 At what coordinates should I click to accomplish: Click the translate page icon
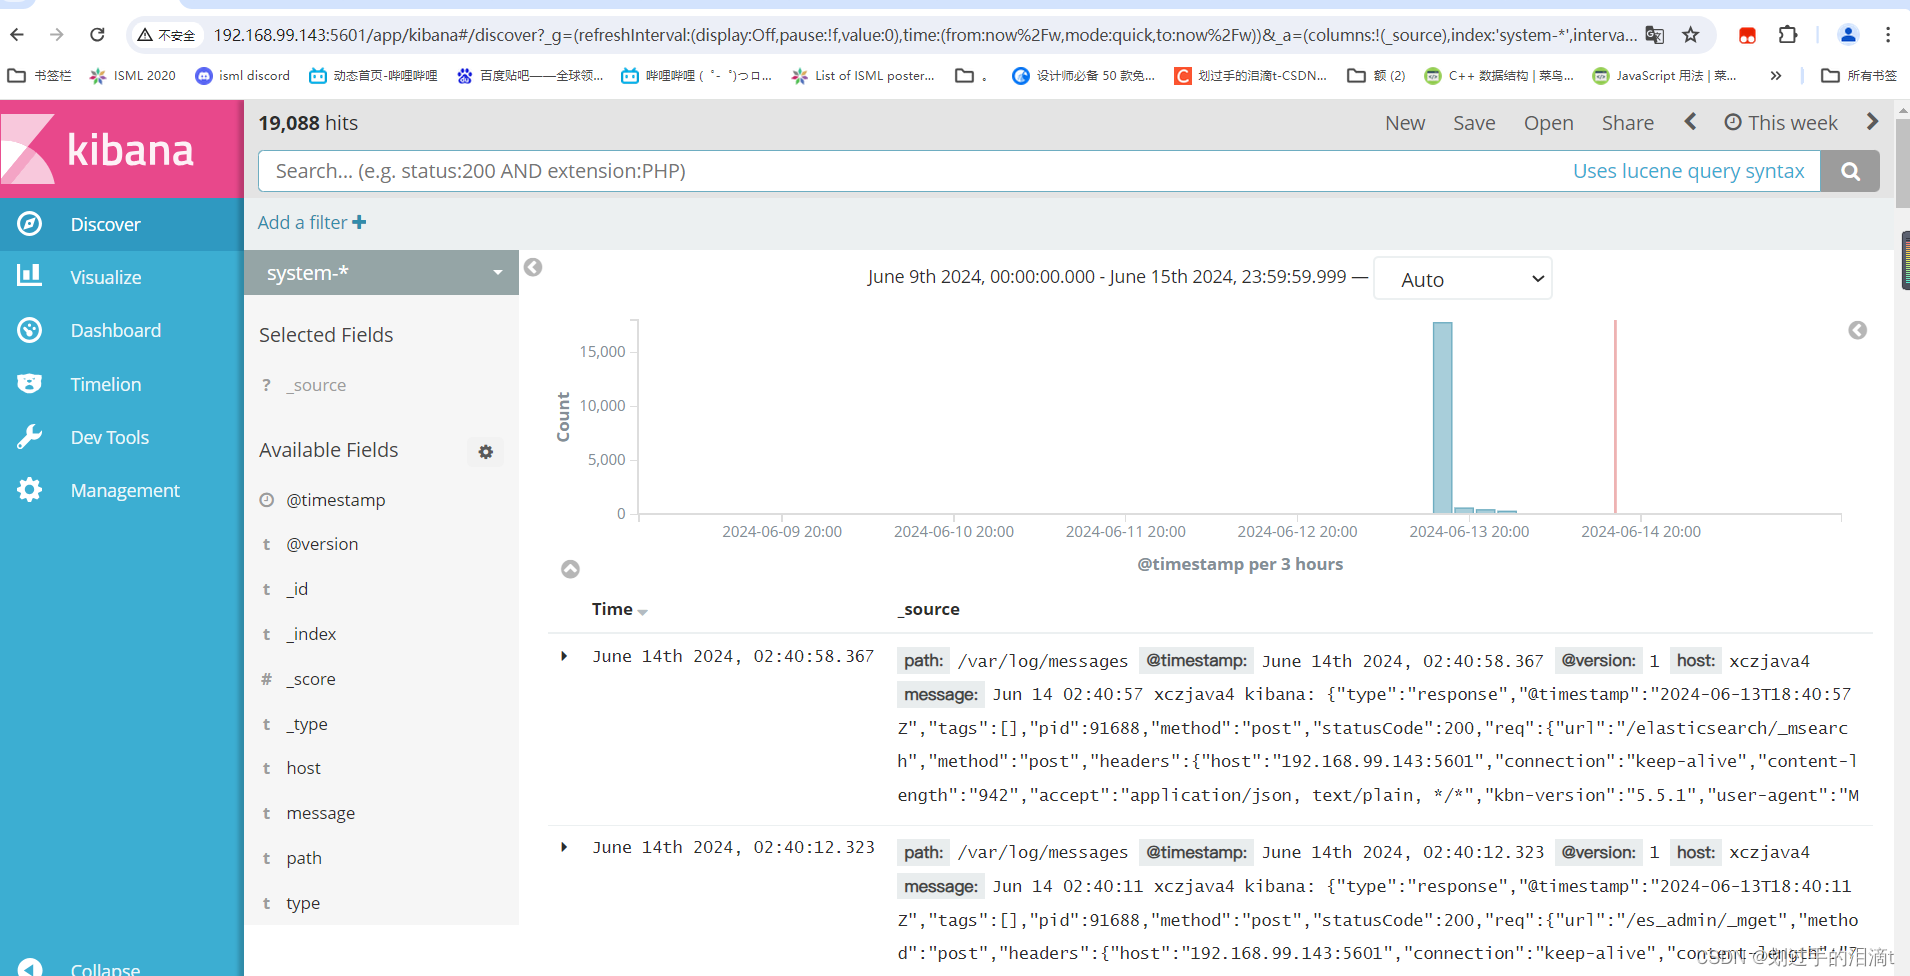coord(1654,35)
